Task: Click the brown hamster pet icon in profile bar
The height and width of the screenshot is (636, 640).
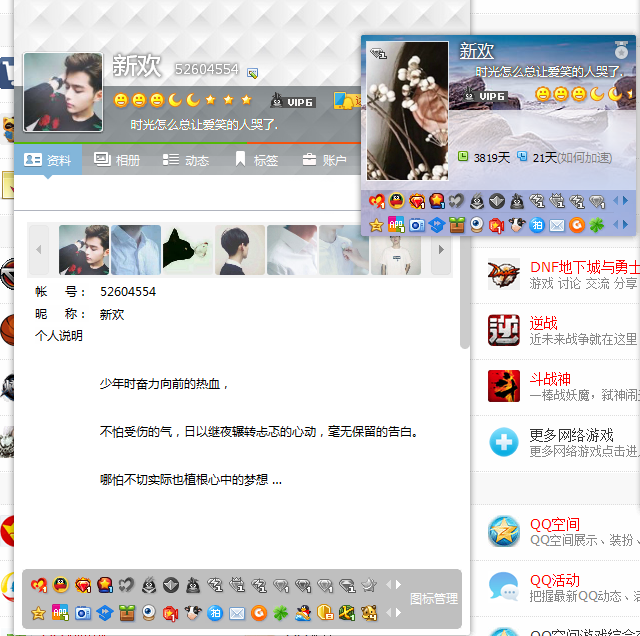Action: pyautogui.click(x=369, y=613)
